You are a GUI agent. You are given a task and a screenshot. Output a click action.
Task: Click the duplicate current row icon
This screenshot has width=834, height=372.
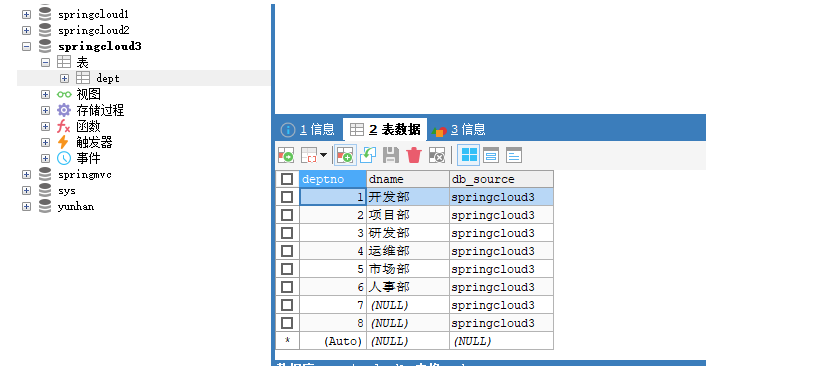368,155
